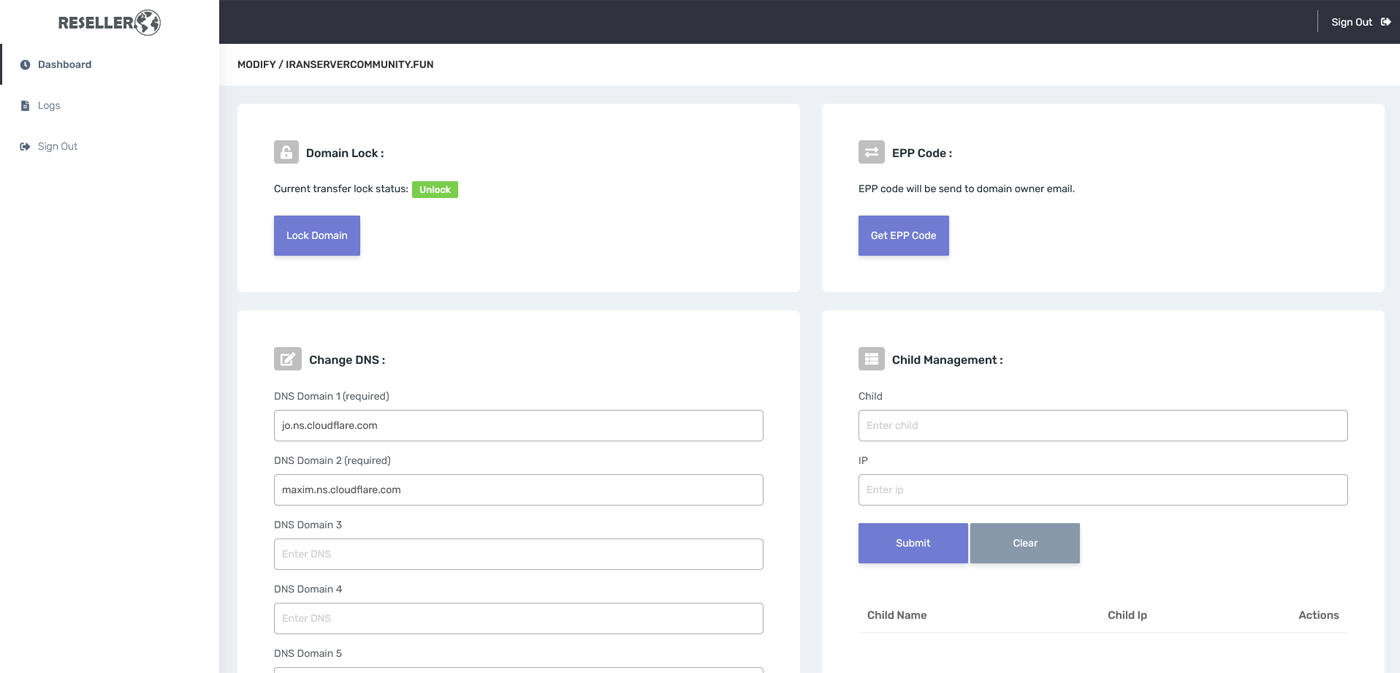
Task: Request the code with Get EPP Code
Action: tap(903, 236)
